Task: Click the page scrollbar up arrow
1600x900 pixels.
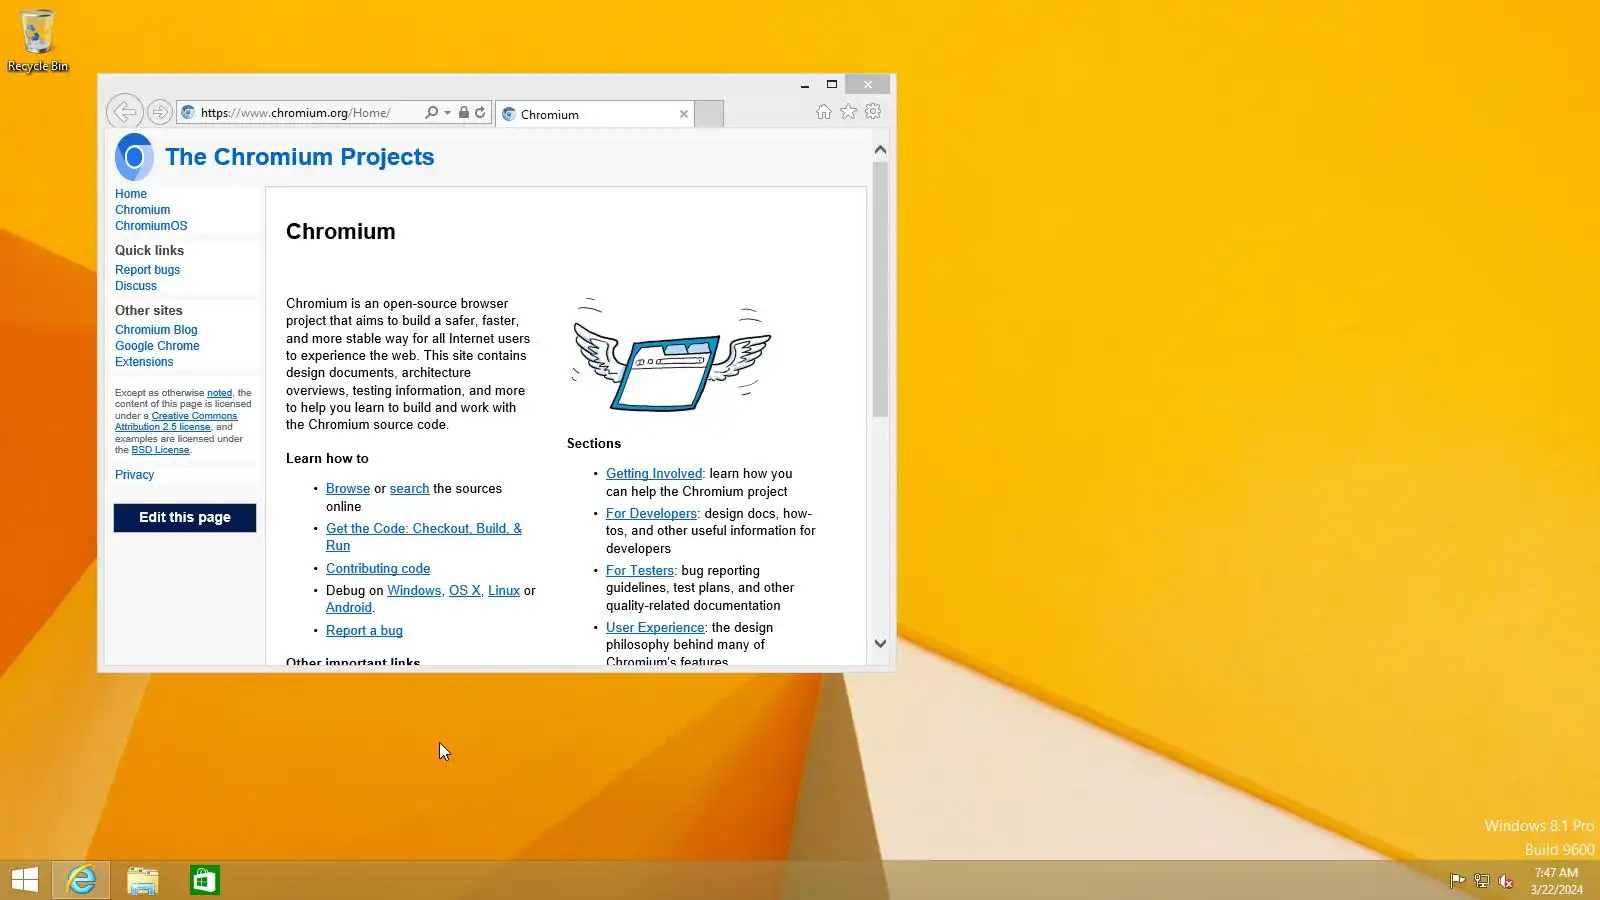Action: (880, 150)
